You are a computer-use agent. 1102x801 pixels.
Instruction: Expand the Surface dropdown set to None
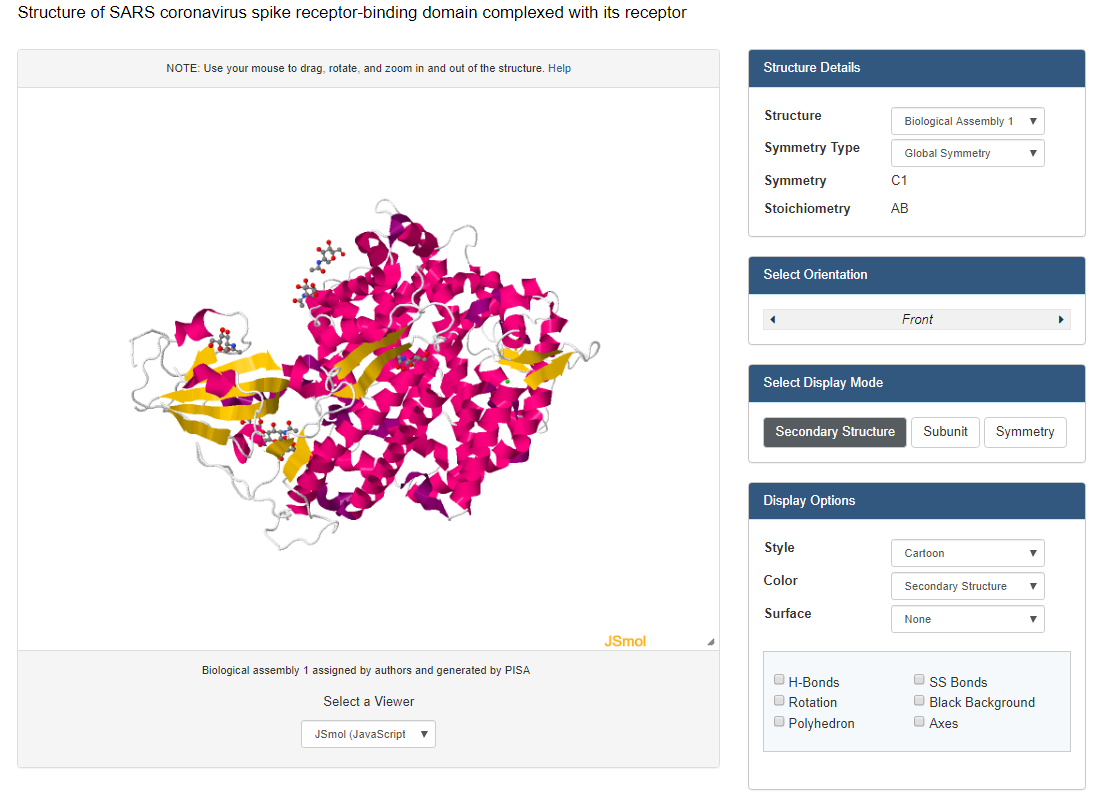pos(967,619)
